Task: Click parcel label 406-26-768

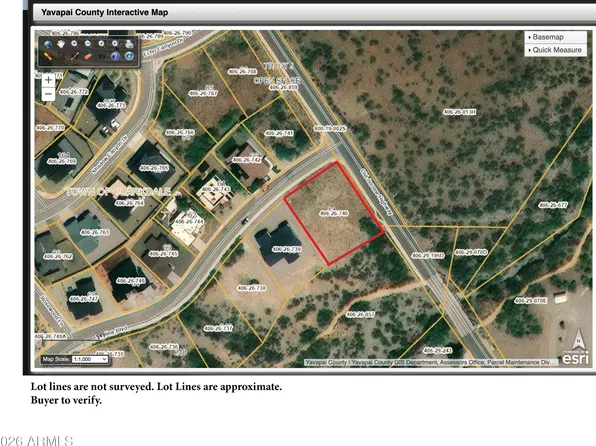Action: coord(243,72)
